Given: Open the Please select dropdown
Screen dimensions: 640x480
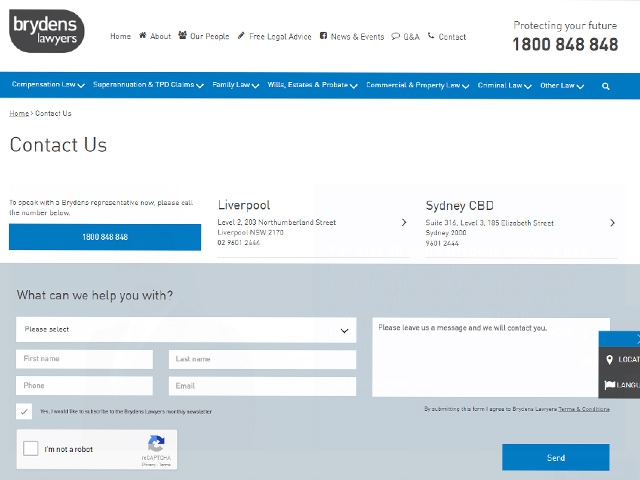Looking at the screenshot, I should pos(186,329).
